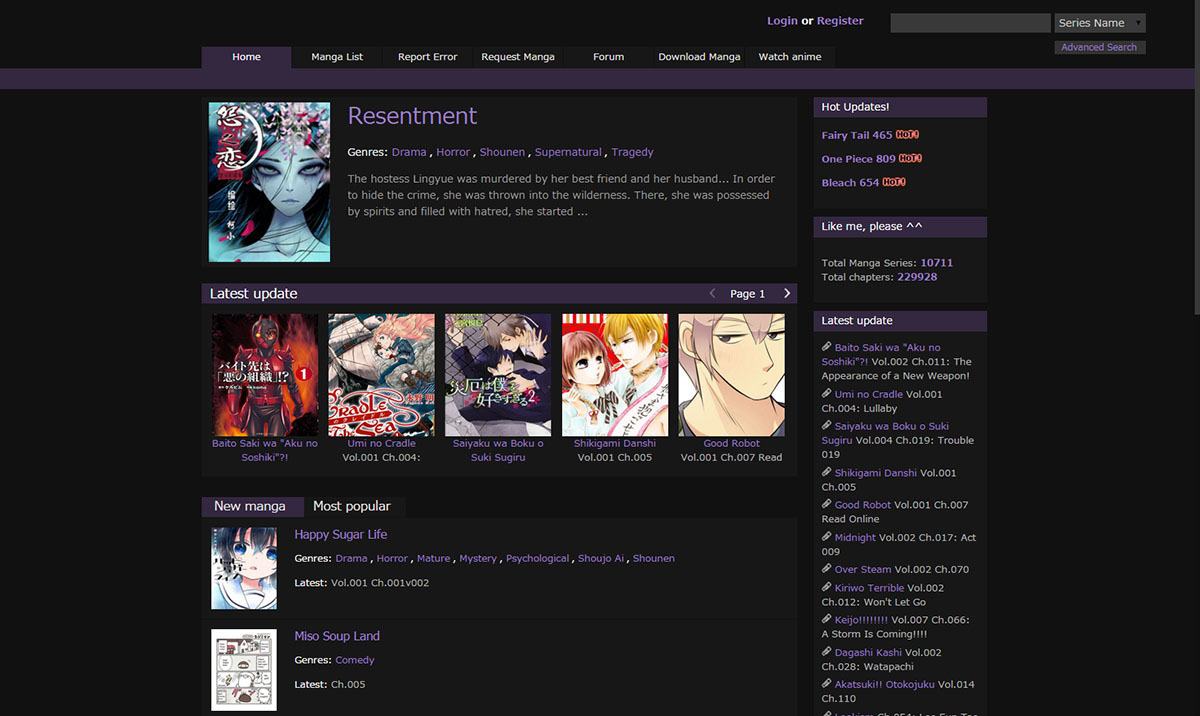The height and width of the screenshot is (716, 1200).
Task: Open latest chapter Vol.001 Ch.001v002 of Happy Sugar Life
Action: (x=380, y=583)
